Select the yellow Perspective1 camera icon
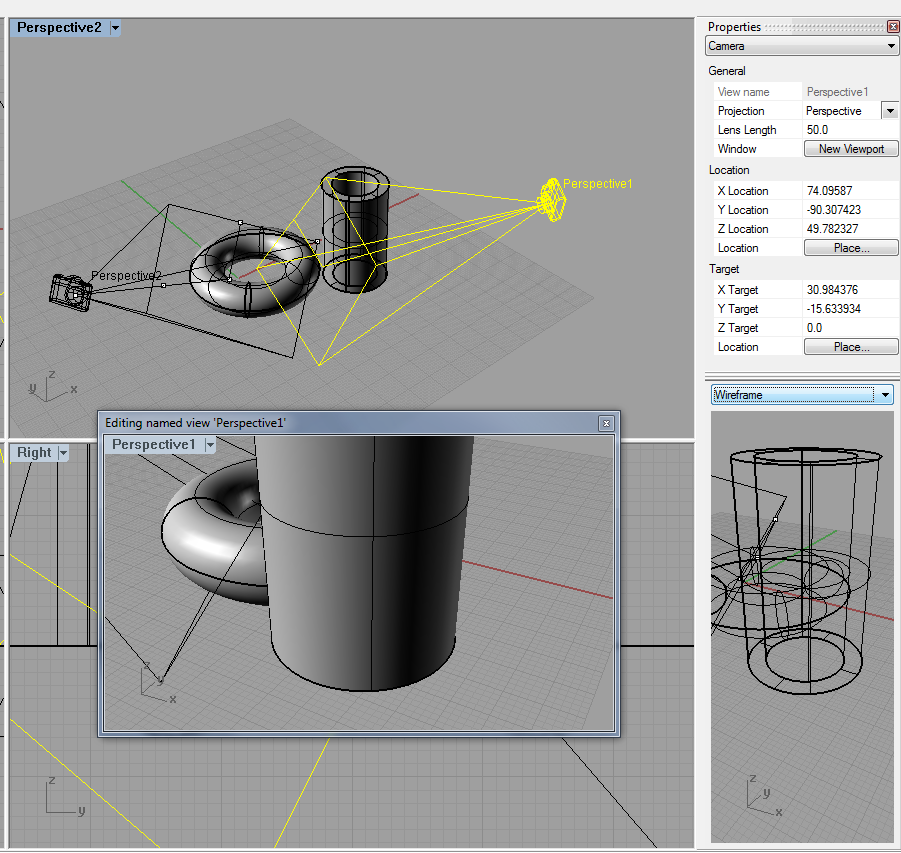This screenshot has width=901, height=853. 551,199
